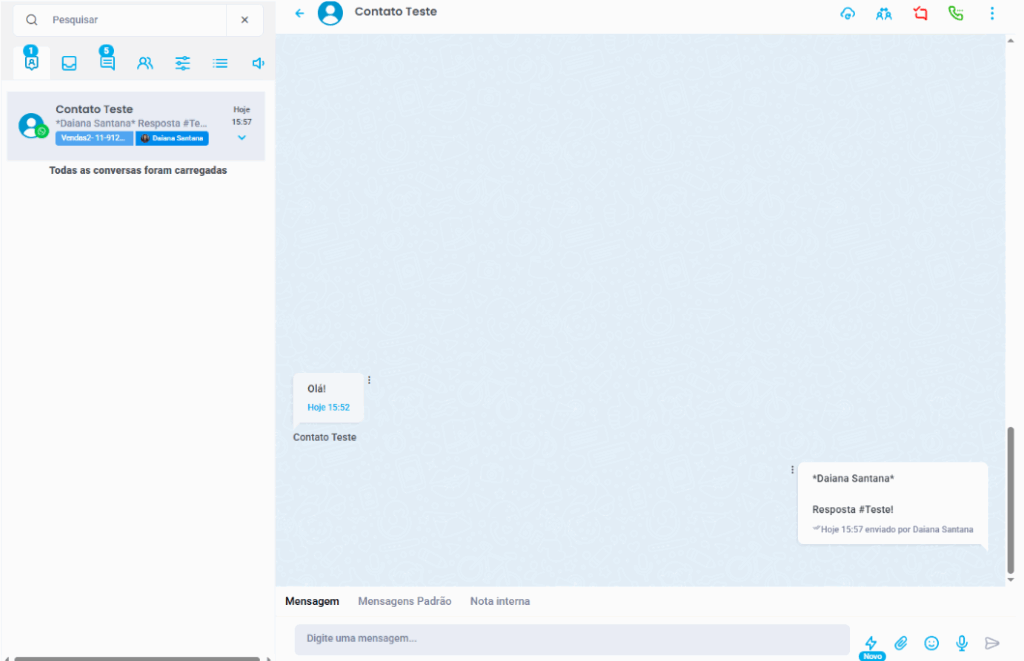The height and width of the screenshot is (661, 1024).
Task: Open the filter sliders icon in the sidebar
Action: point(183,63)
